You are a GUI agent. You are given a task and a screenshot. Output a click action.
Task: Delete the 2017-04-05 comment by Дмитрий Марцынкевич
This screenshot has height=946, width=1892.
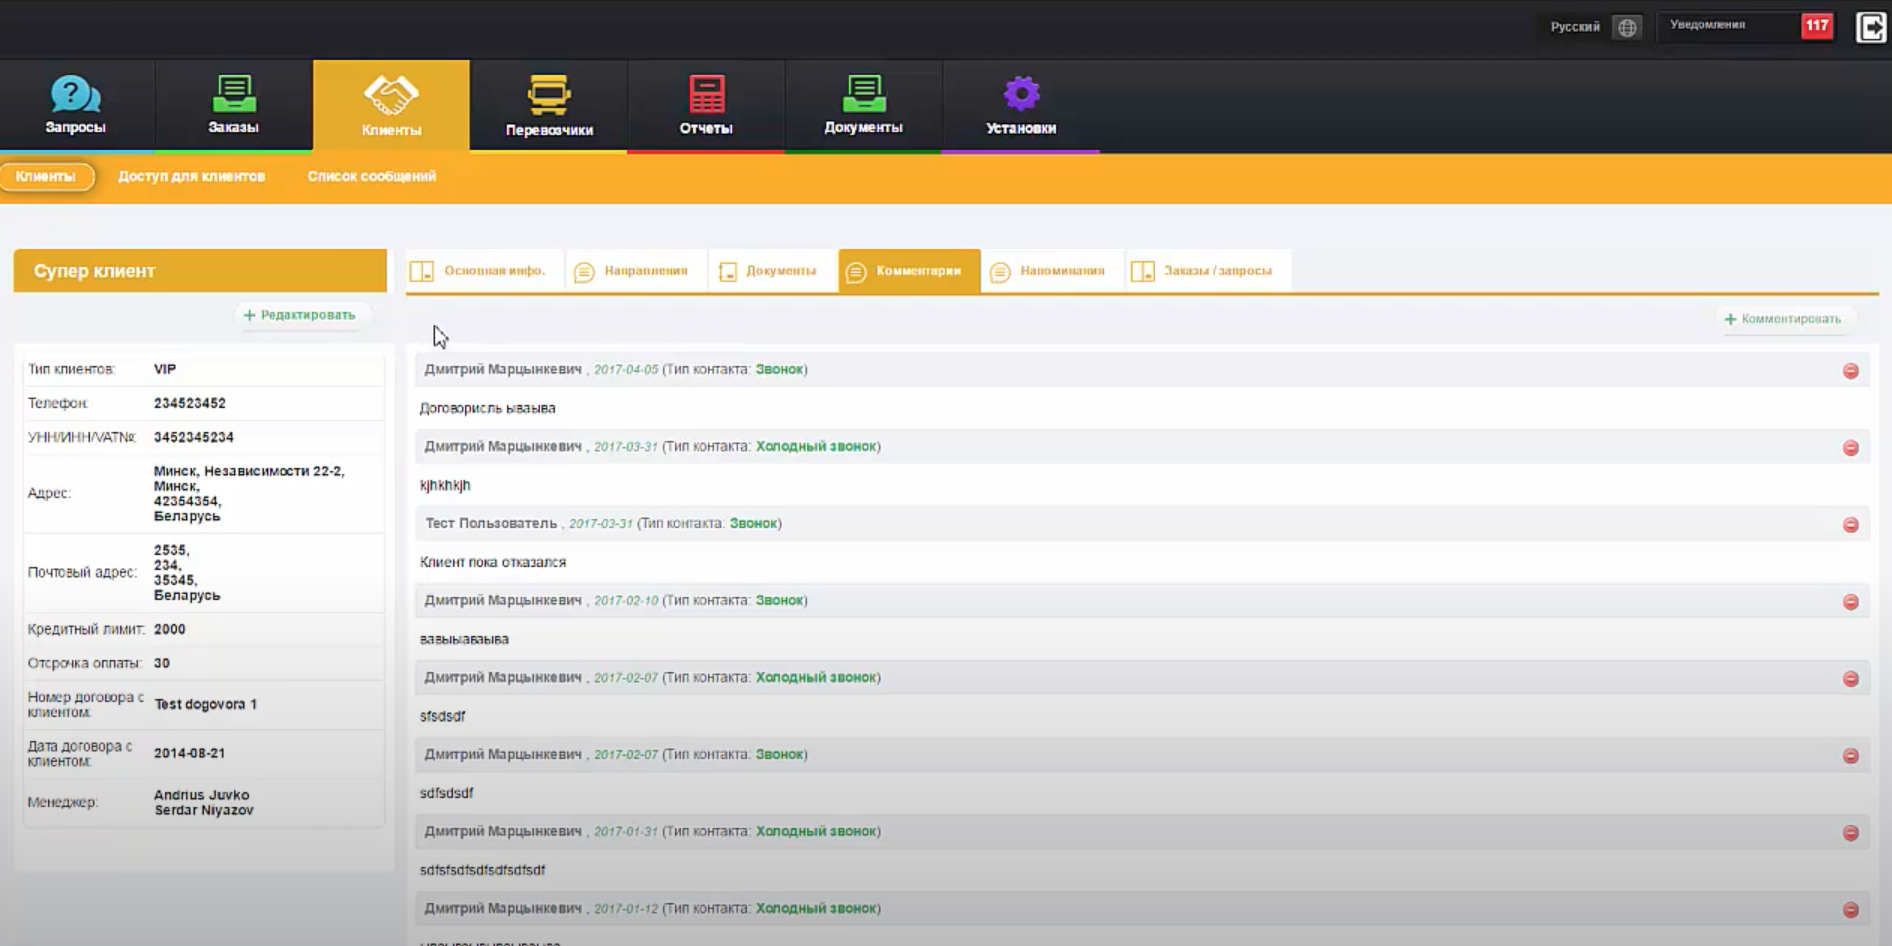tap(1851, 371)
